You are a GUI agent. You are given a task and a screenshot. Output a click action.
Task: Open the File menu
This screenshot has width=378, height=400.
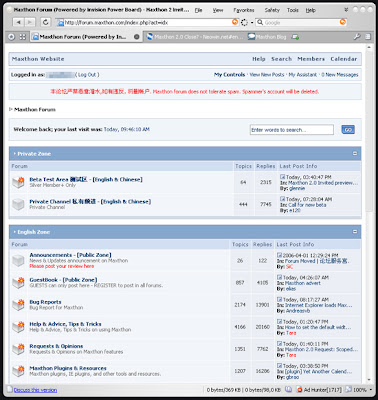tap(198, 10)
